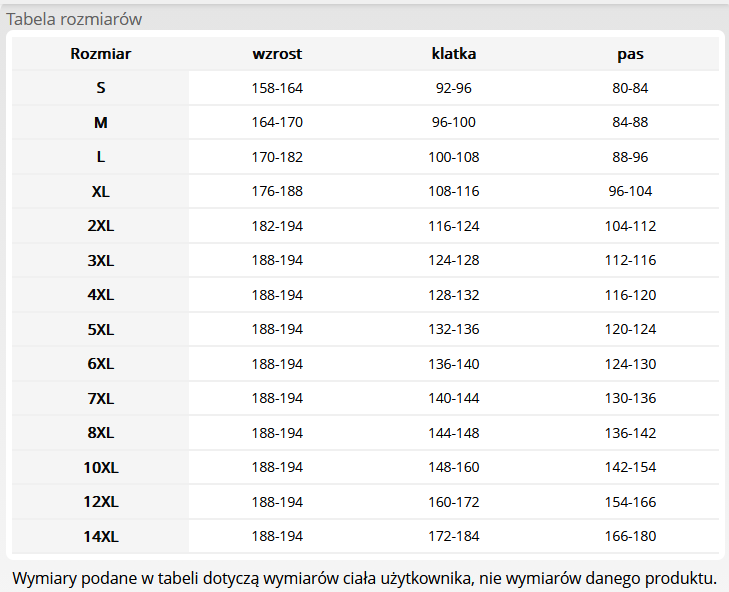The height and width of the screenshot is (592, 729).
Task: Click the 'klatka' column header
Action: 454,54
